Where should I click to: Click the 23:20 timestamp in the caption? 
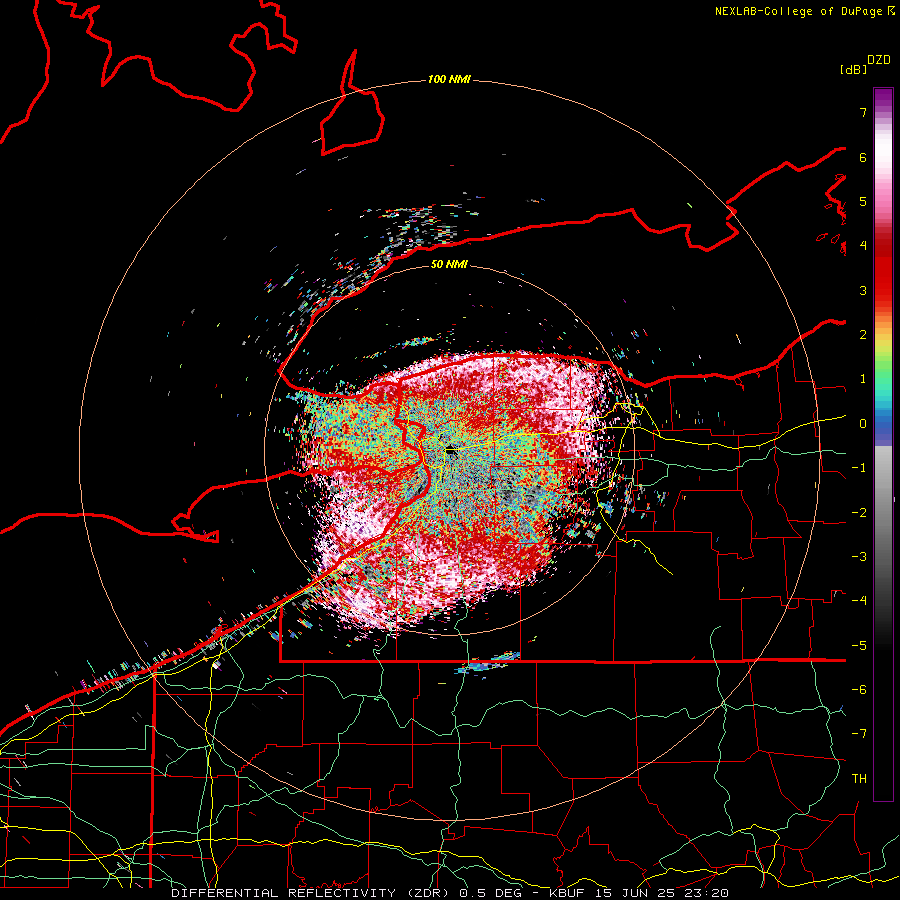(x=708, y=893)
